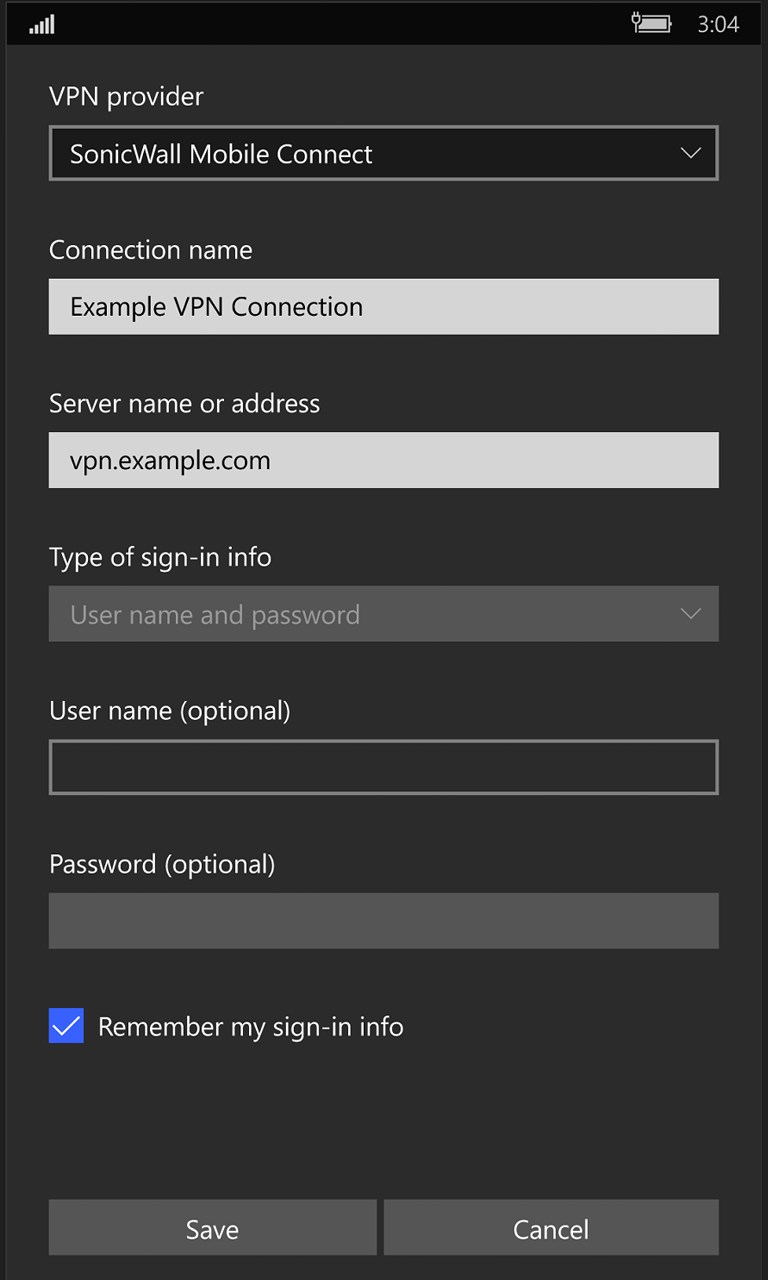Viewport: 768px width, 1280px height.
Task: Save the VPN connection
Action: pyautogui.click(x=212, y=1229)
